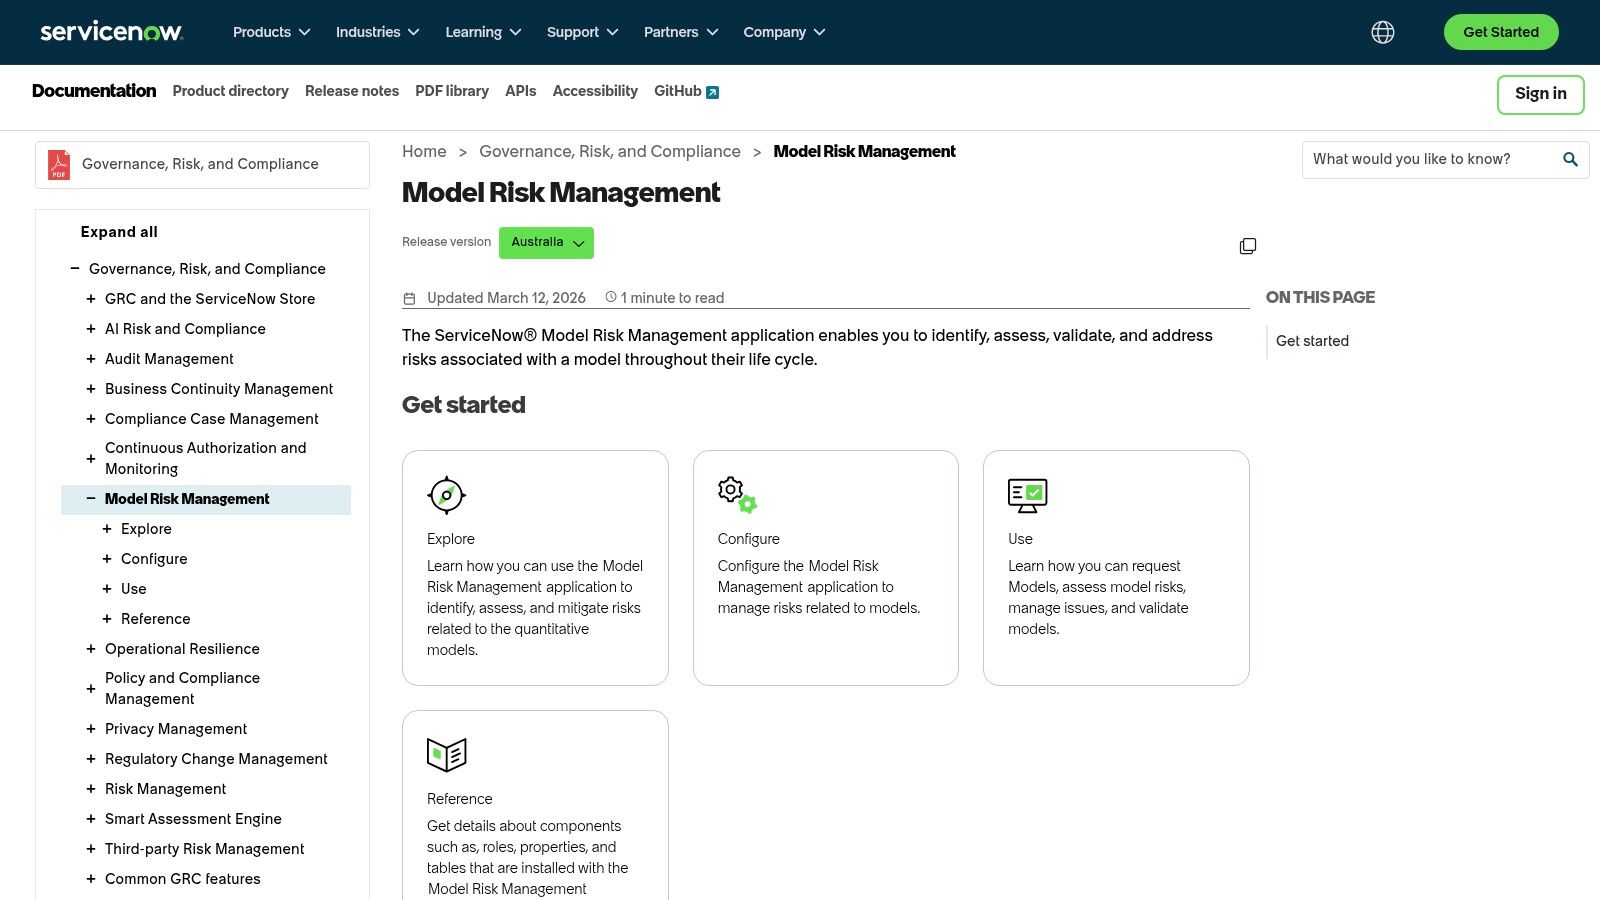Click Home in the breadcrumb

(x=424, y=152)
